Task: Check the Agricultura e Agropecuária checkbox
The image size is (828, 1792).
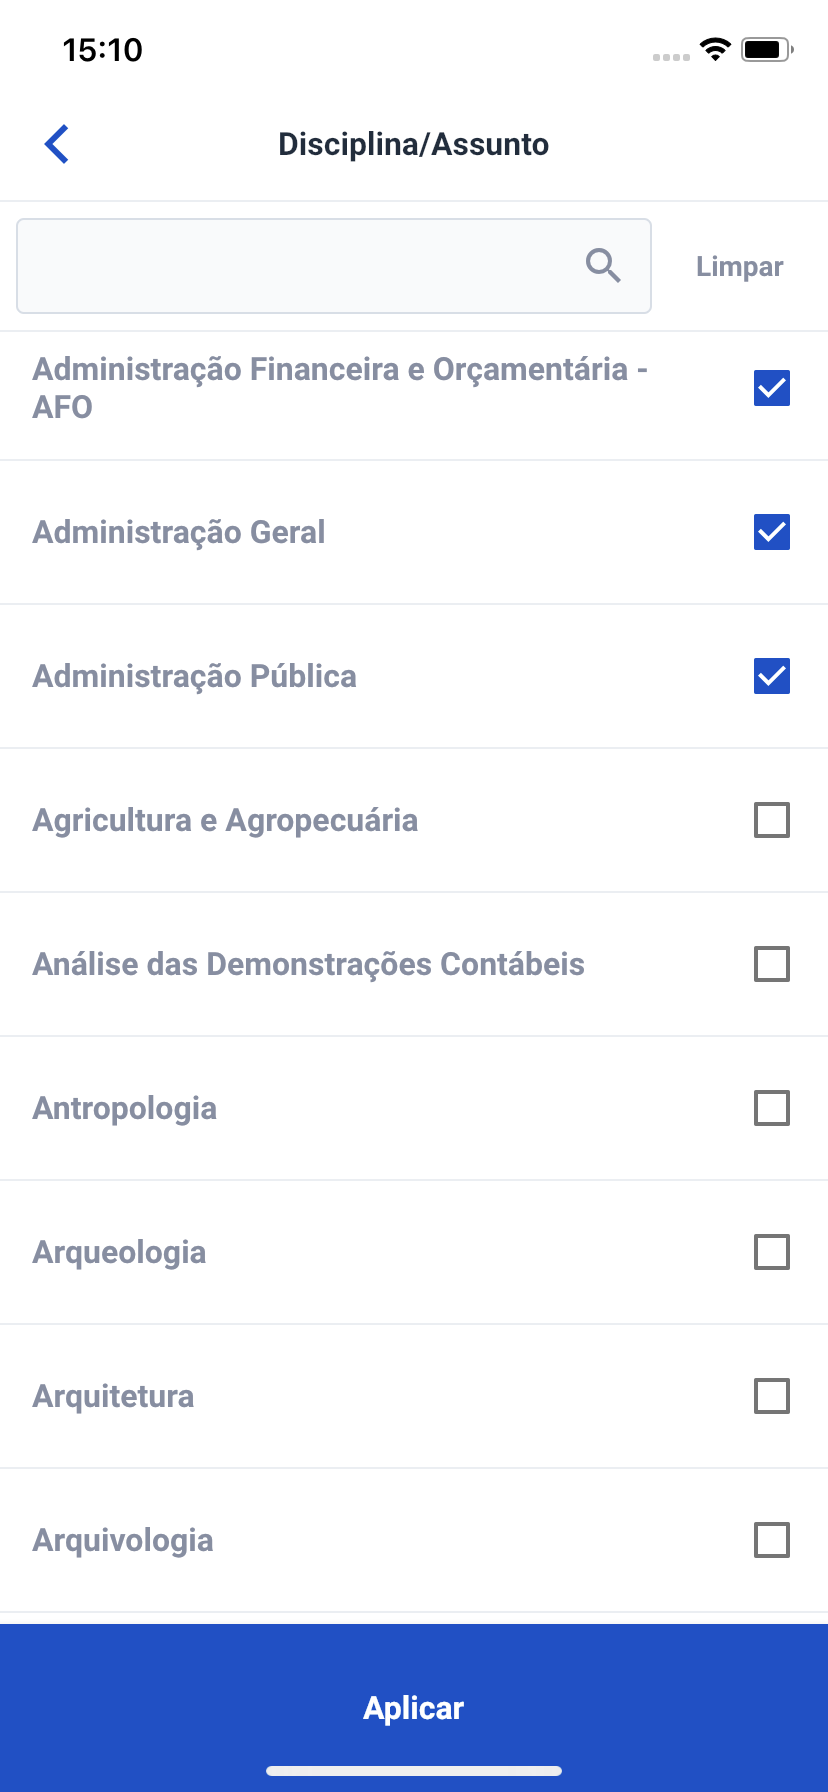Action: pyautogui.click(x=771, y=820)
